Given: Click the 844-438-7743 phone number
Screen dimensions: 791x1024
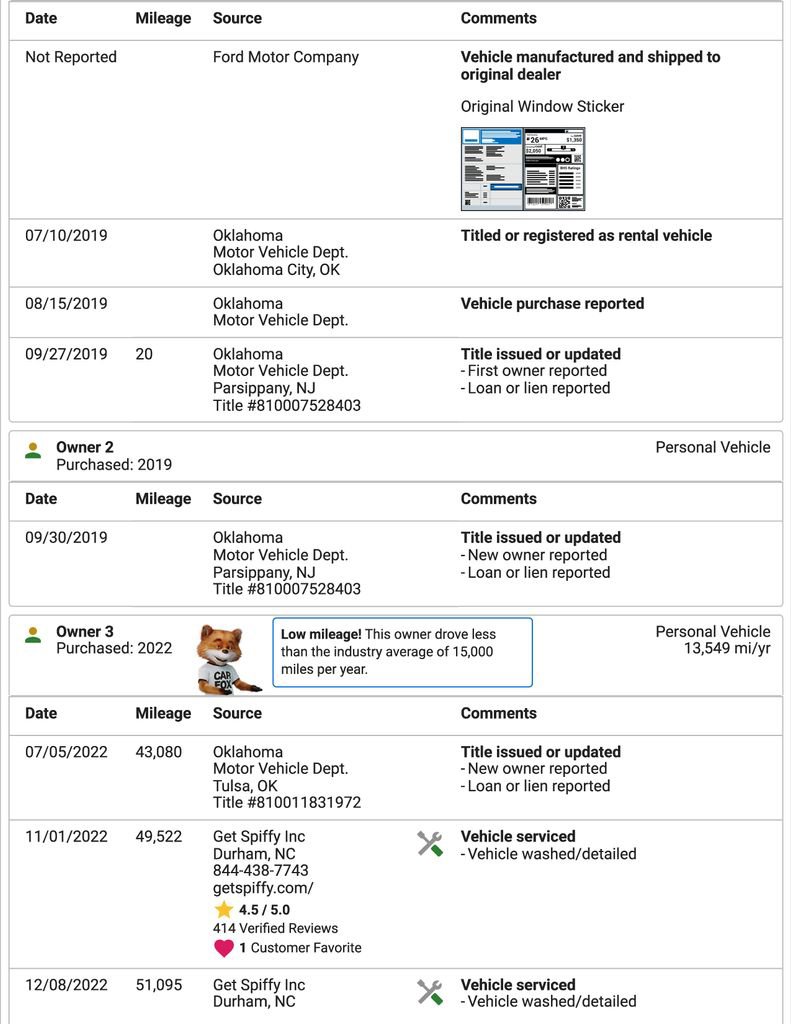Looking at the screenshot, I should (x=261, y=871).
